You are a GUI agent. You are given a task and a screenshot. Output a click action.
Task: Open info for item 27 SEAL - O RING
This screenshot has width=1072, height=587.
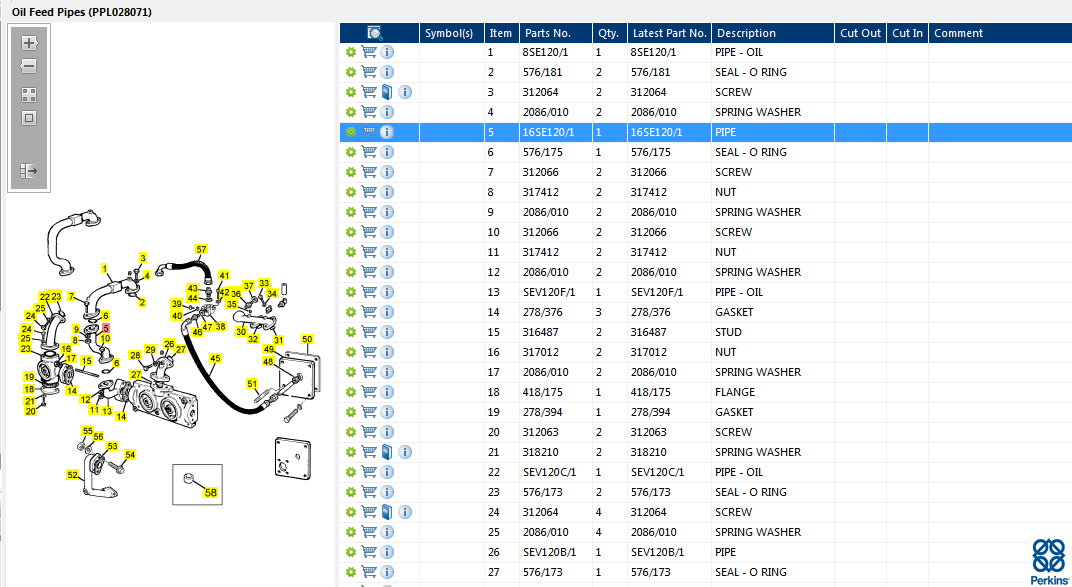387,572
